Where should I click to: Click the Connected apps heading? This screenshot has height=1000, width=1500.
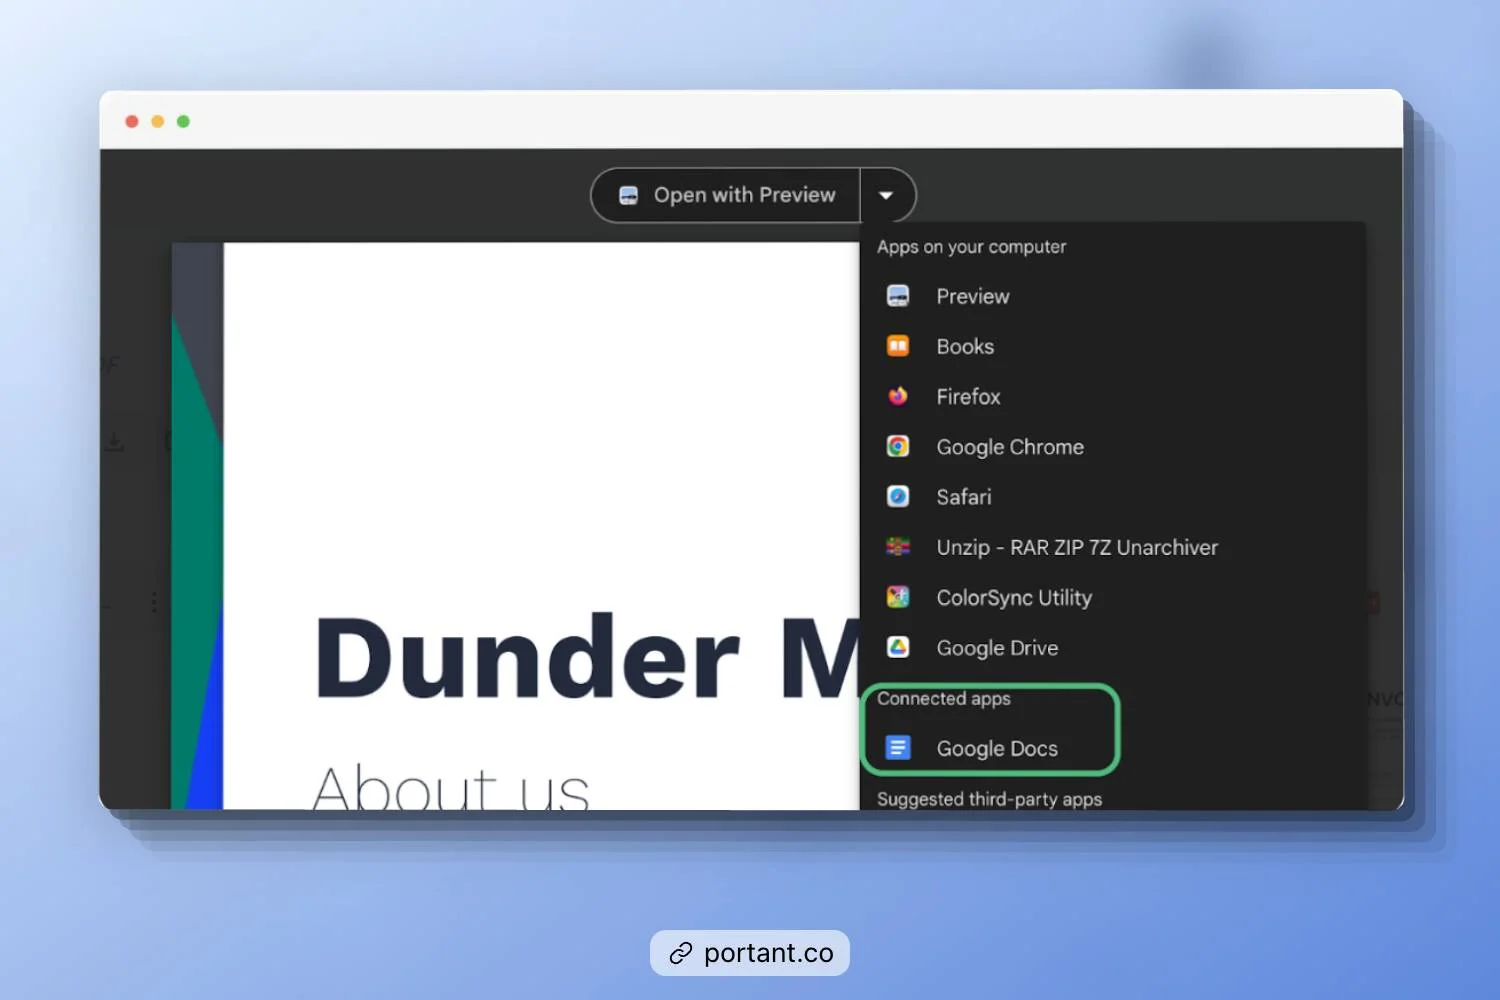pos(944,698)
